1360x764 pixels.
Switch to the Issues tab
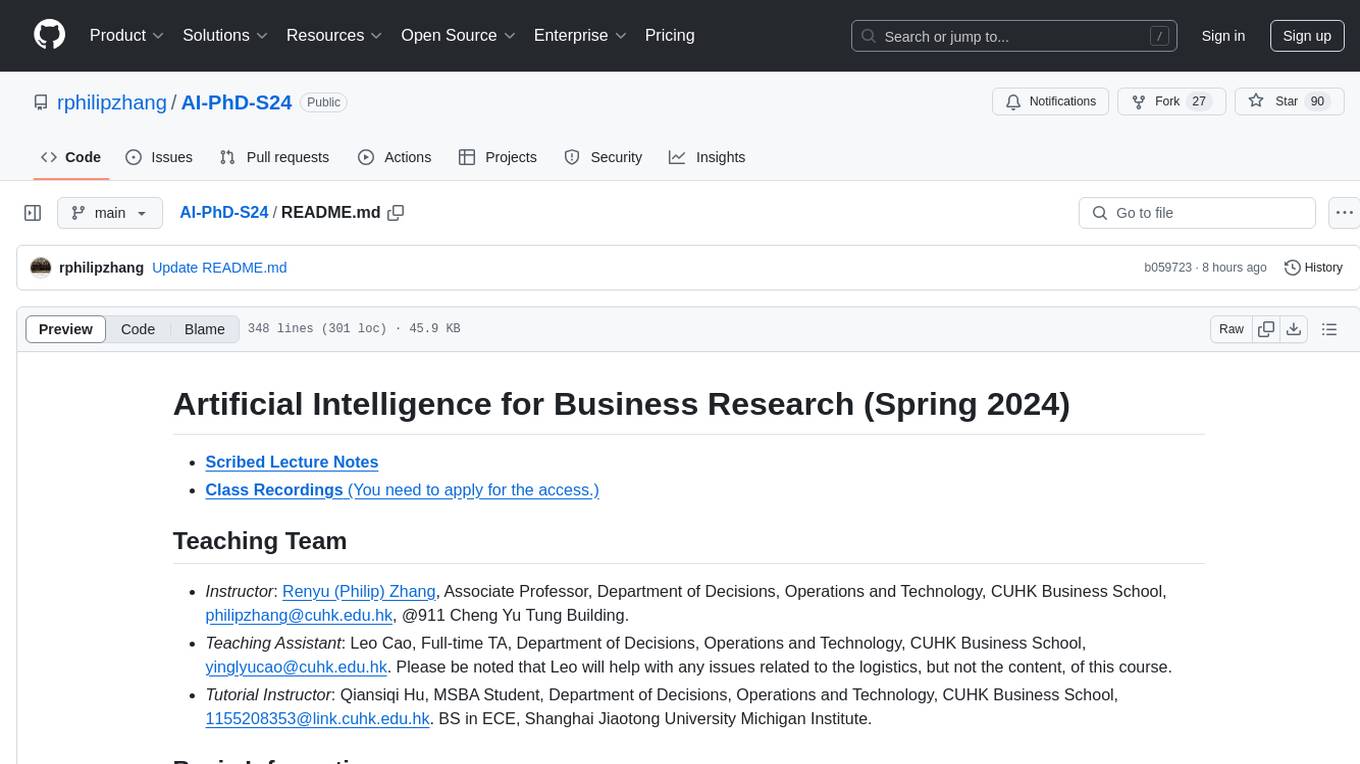[159, 157]
